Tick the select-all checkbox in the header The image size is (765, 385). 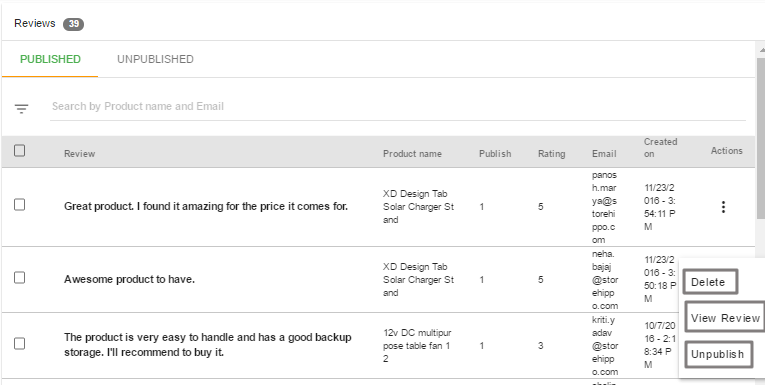(x=20, y=150)
